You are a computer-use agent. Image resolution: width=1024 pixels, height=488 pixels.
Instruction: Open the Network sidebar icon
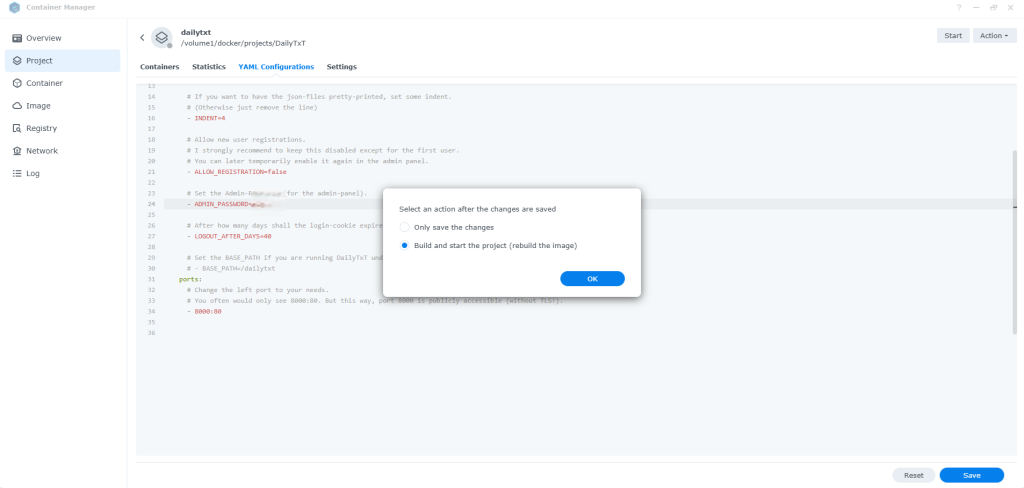pyautogui.click(x=17, y=151)
